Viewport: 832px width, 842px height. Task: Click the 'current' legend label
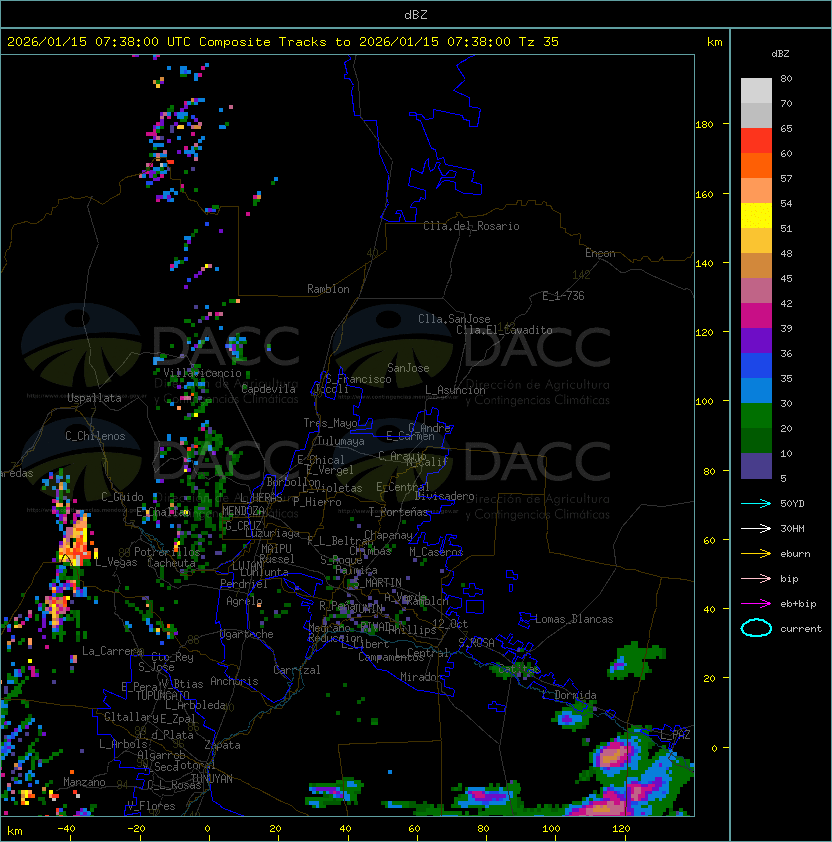point(801,629)
